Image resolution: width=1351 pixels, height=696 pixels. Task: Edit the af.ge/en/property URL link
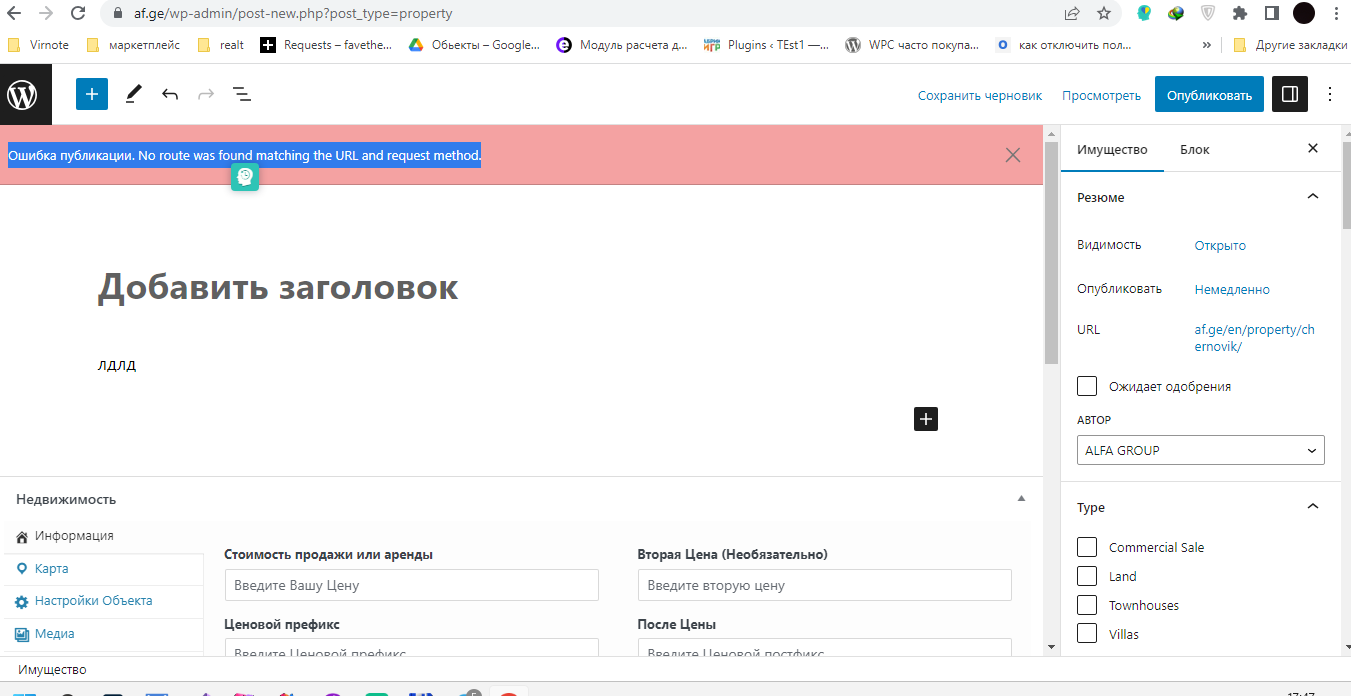click(x=1255, y=338)
